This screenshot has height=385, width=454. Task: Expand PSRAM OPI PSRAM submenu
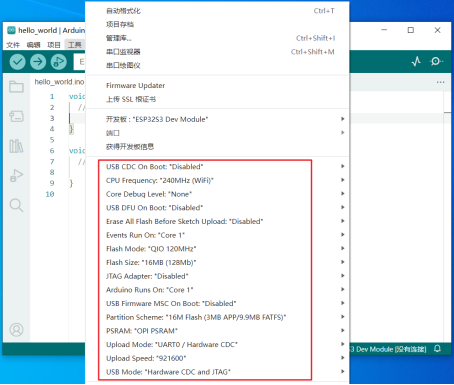[217, 331]
